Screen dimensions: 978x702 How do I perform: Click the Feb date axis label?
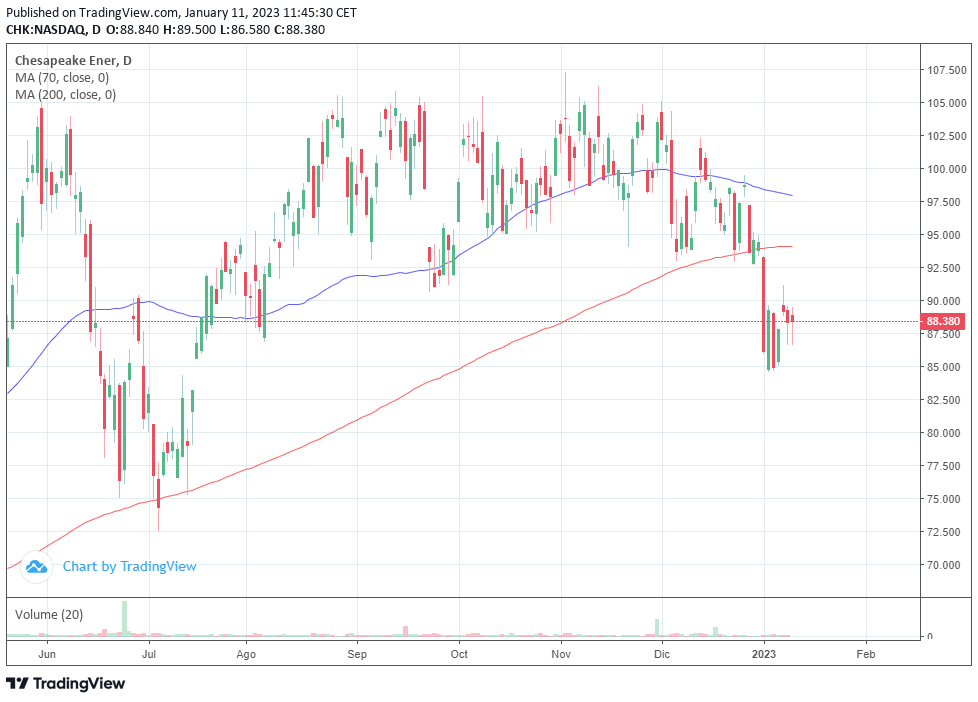click(866, 654)
